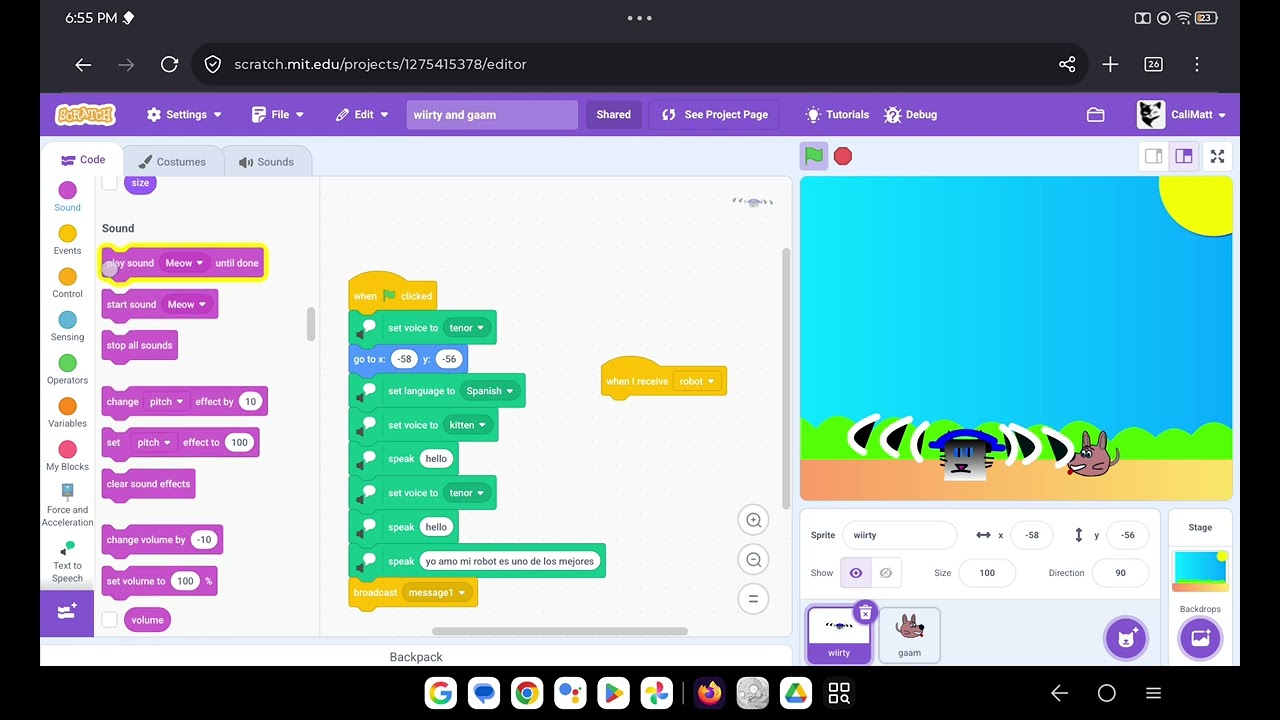
Task: Open a new browser tab
Action: (1110, 64)
